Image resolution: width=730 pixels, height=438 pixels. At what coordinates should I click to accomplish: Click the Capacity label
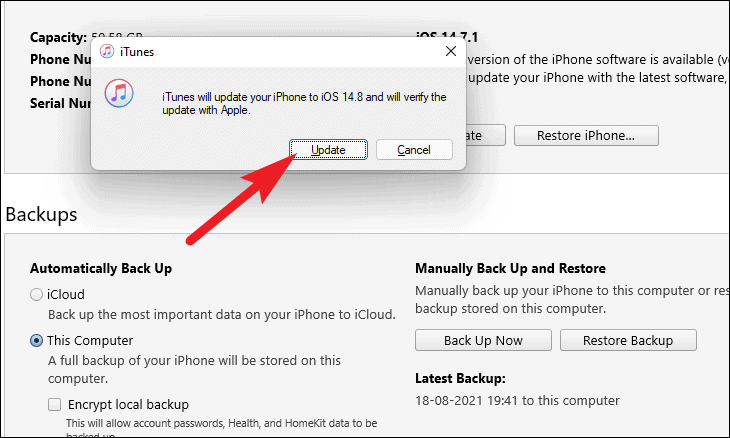59,37
